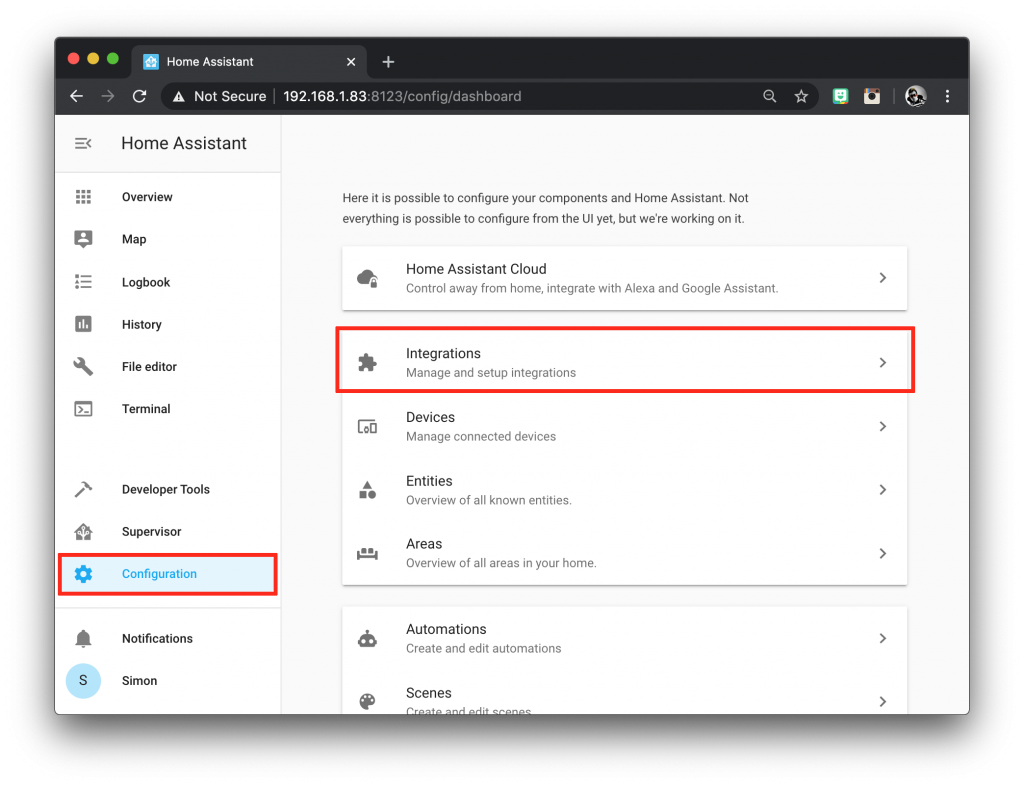
Task: Open the browser three-dot menu
Action: point(947,97)
